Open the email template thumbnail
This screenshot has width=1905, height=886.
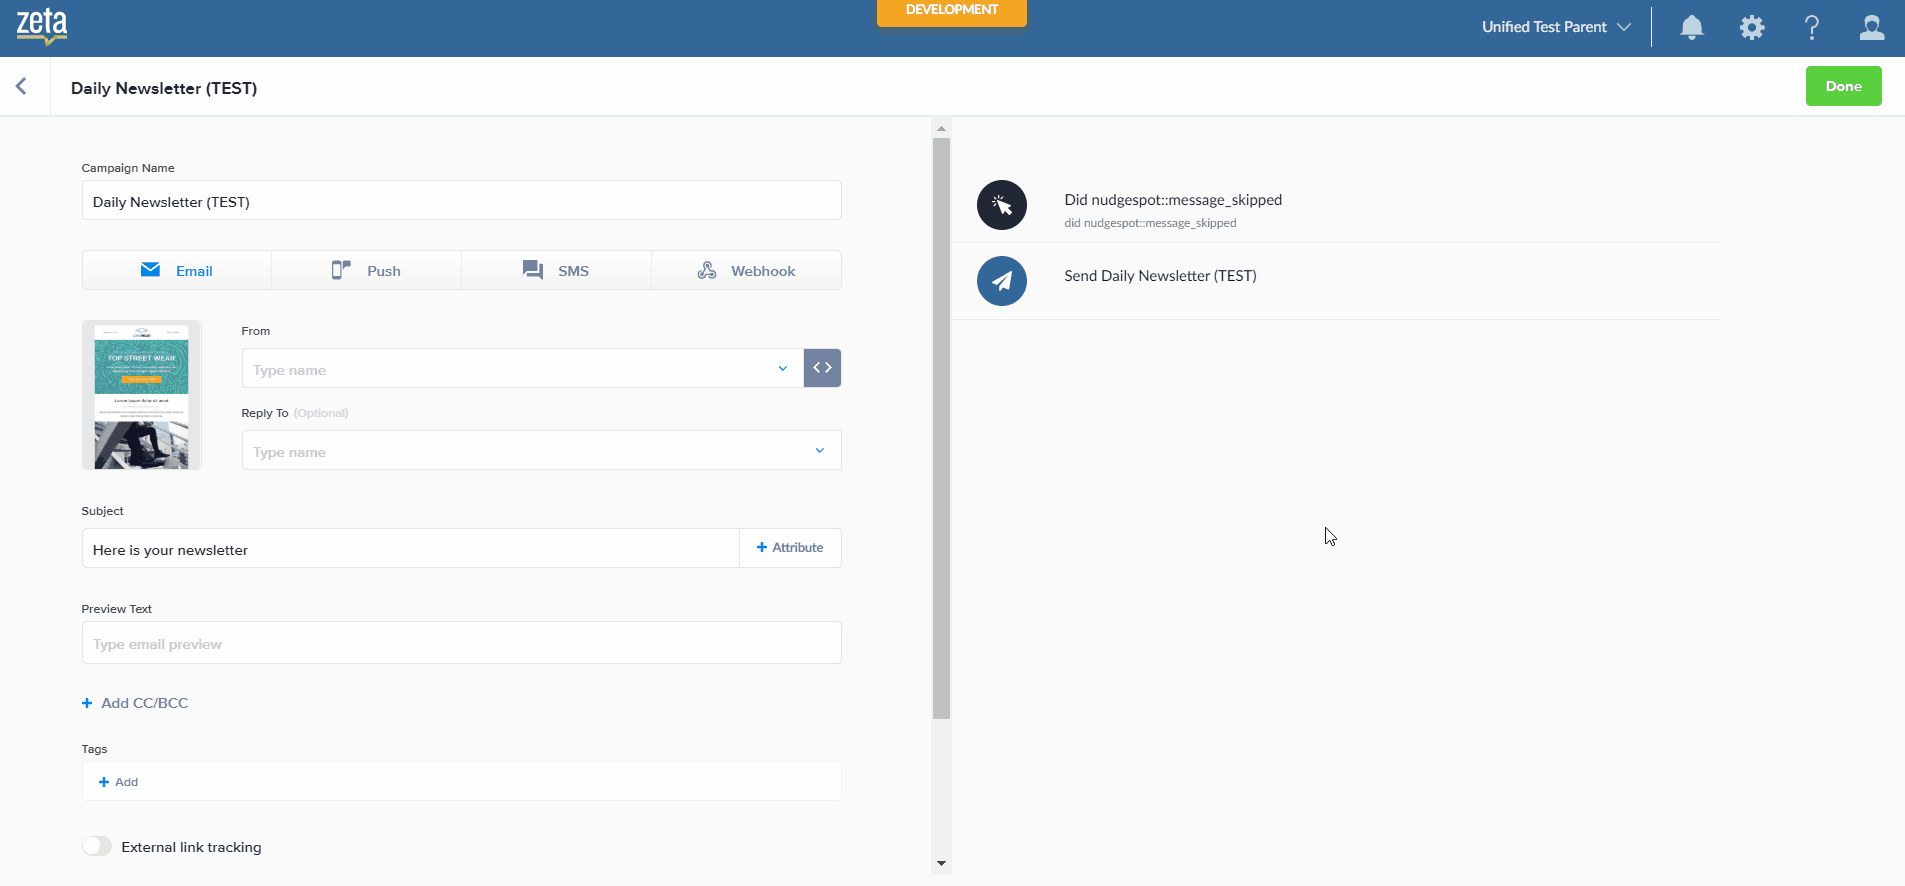142,395
